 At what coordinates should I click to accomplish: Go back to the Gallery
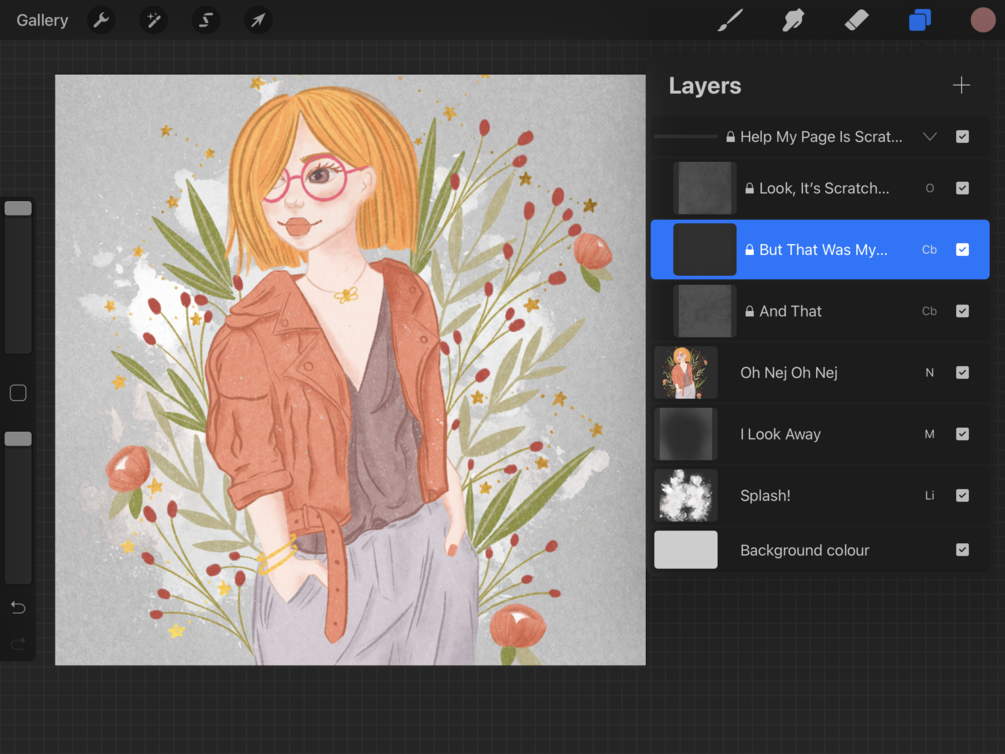point(42,20)
